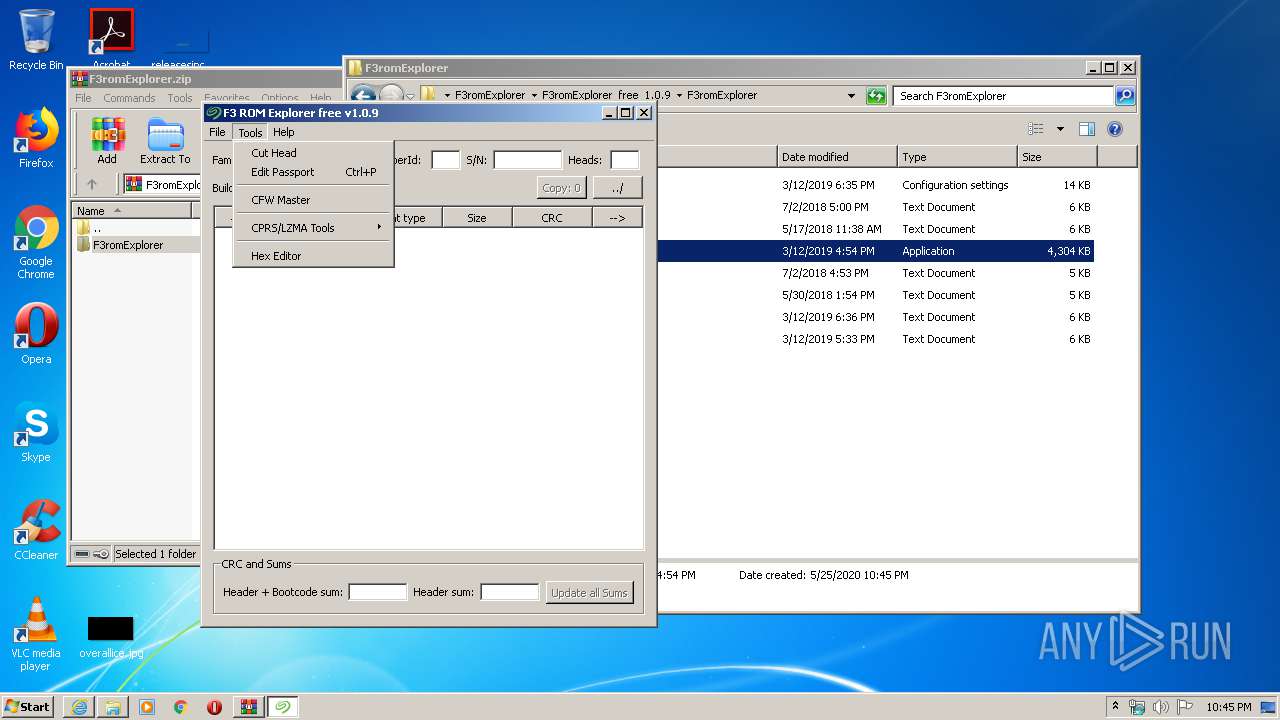1280x720 pixels.
Task: Click the Size column header in F3 ROM Explorer
Action: [x=477, y=218]
